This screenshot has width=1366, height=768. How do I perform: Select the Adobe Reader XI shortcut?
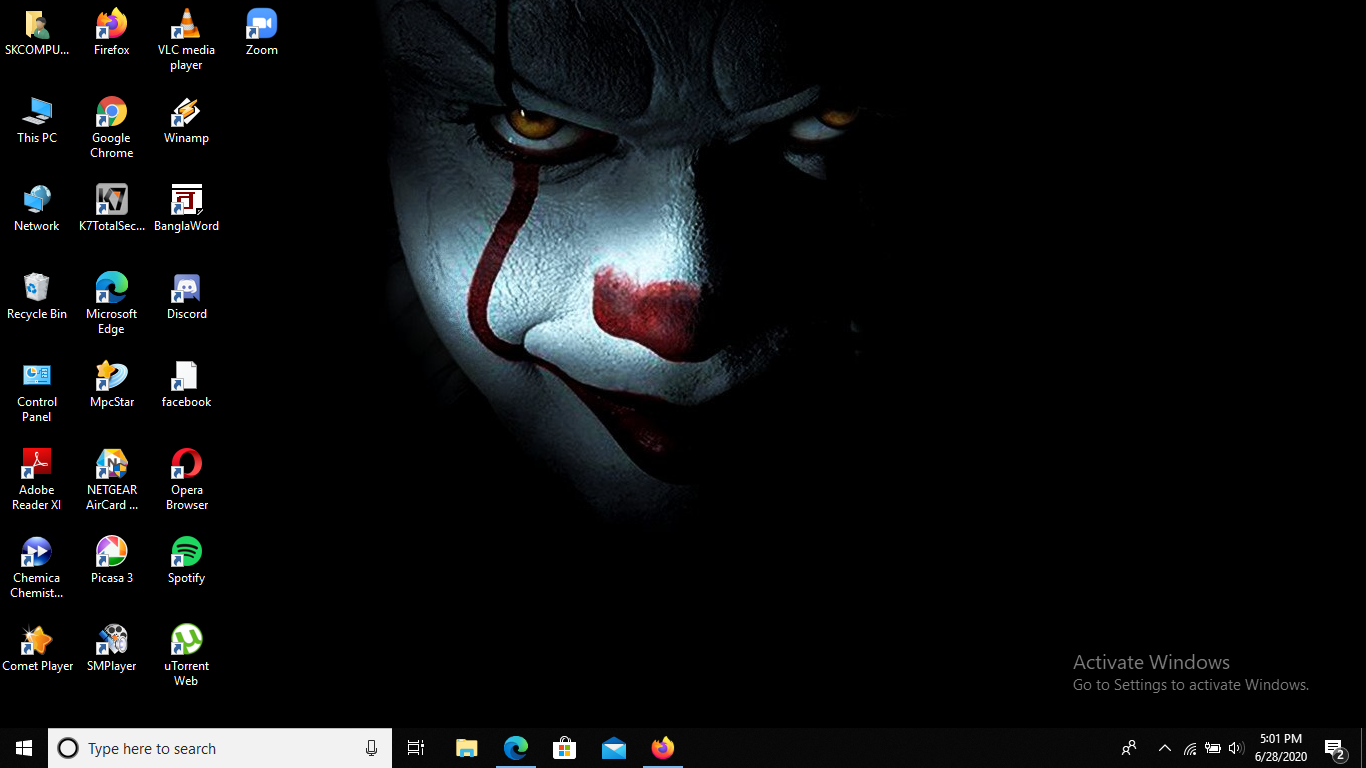pos(37,480)
